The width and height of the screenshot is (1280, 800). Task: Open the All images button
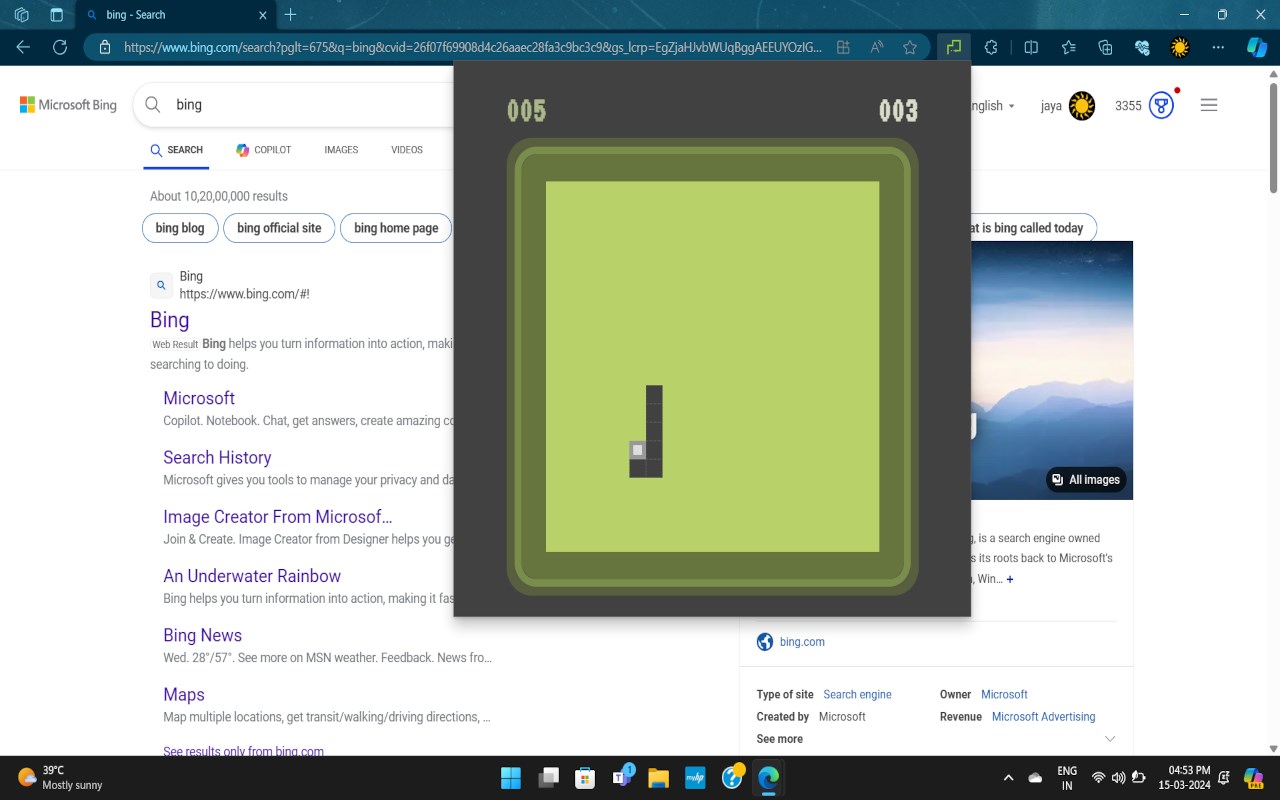coord(1085,480)
